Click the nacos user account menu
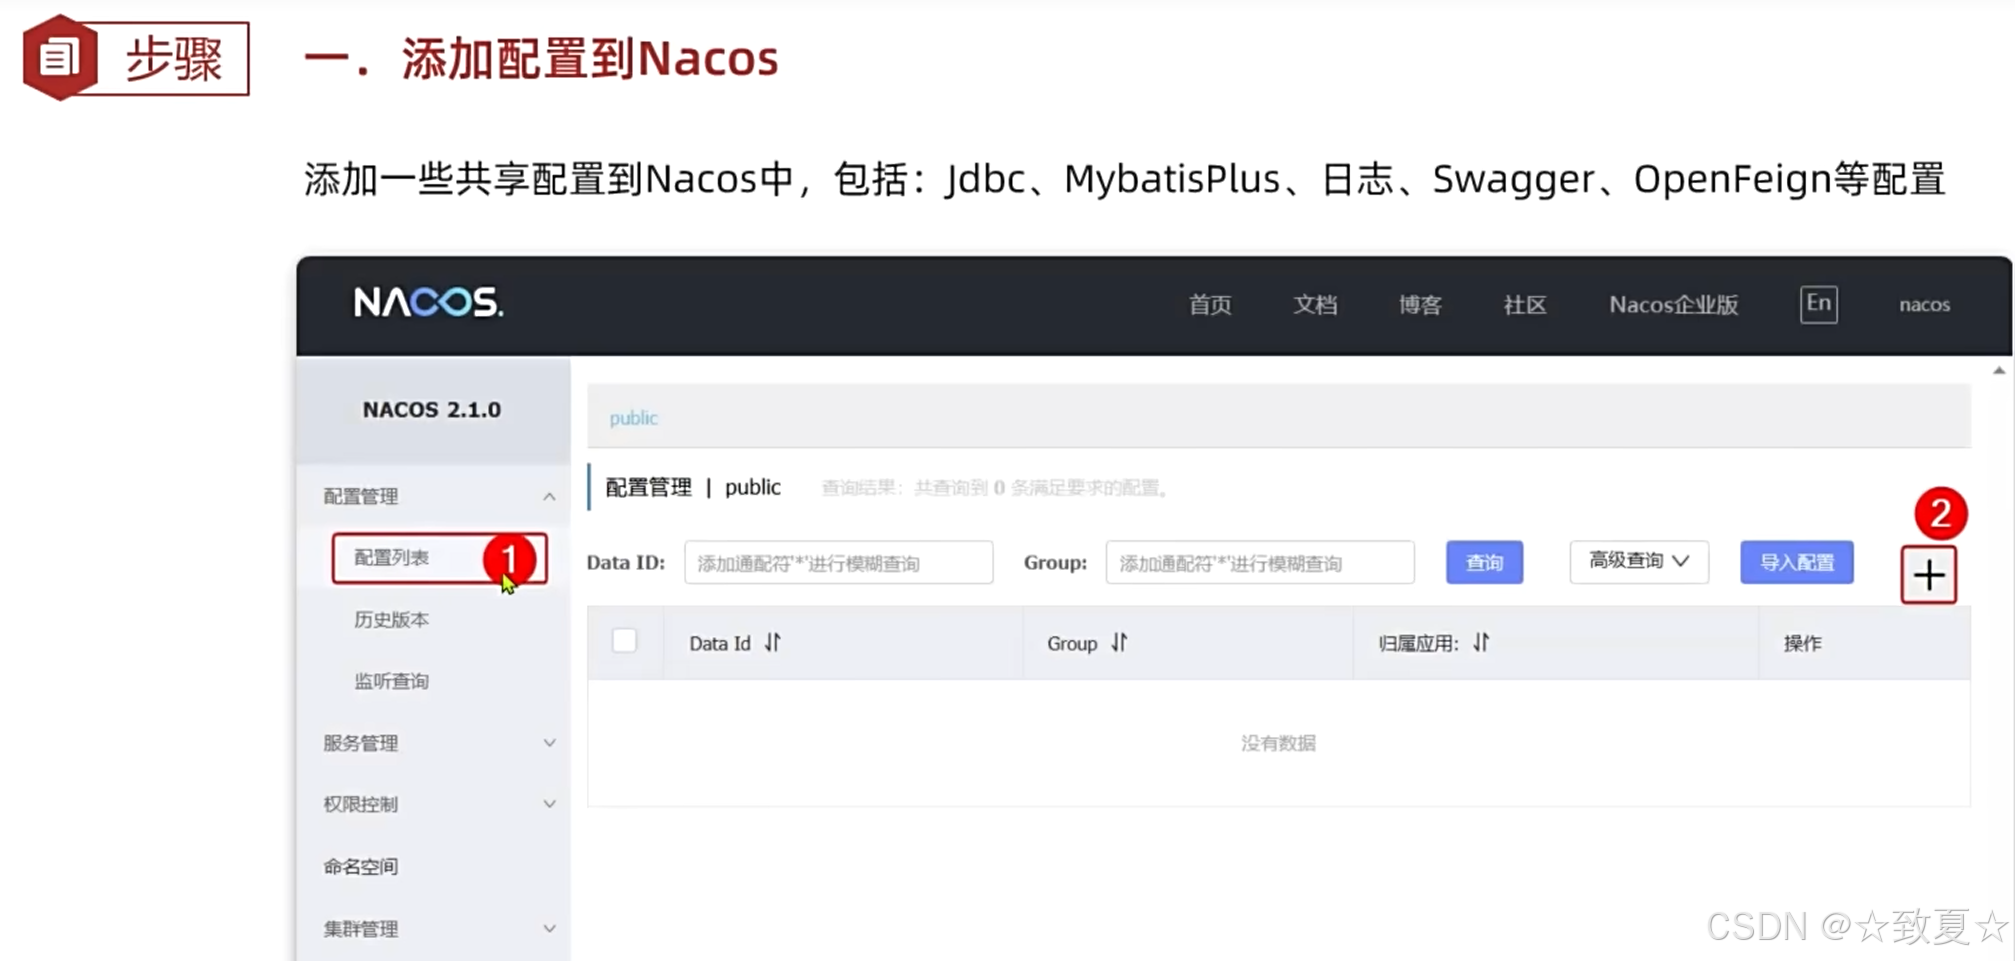The image size is (2015, 961). tap(1924, 305)
